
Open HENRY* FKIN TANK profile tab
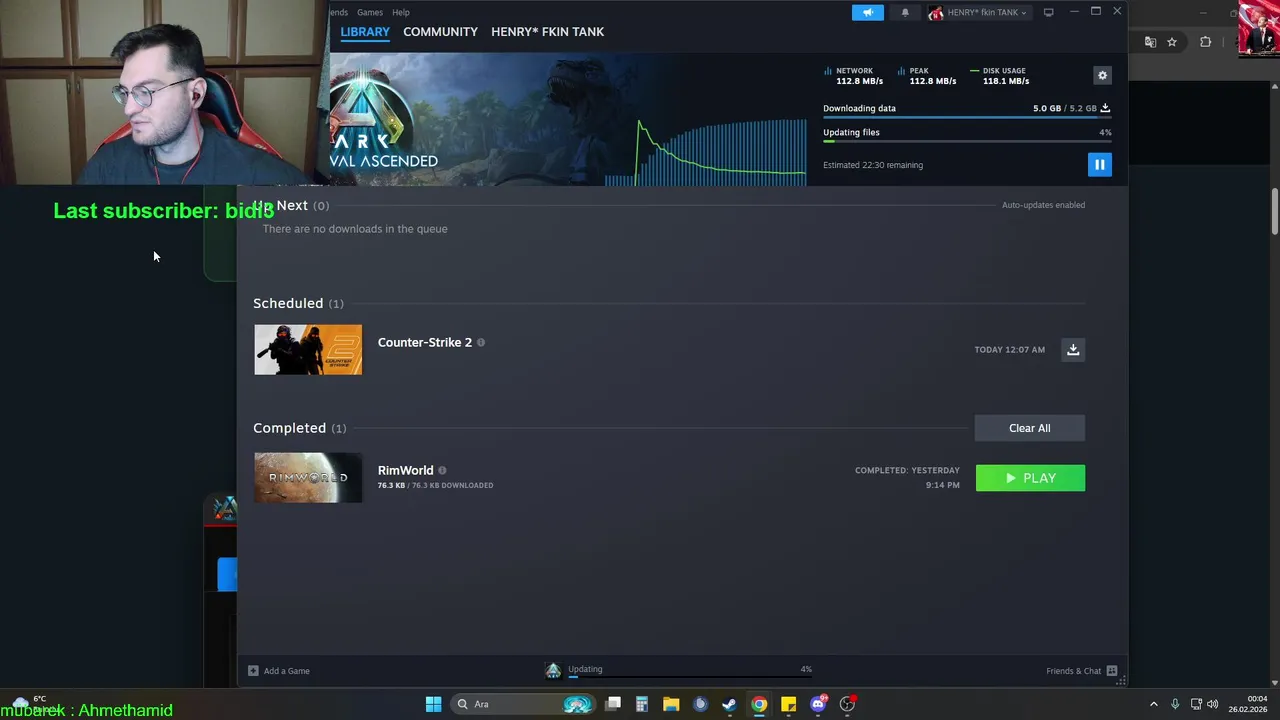(547, 32)
